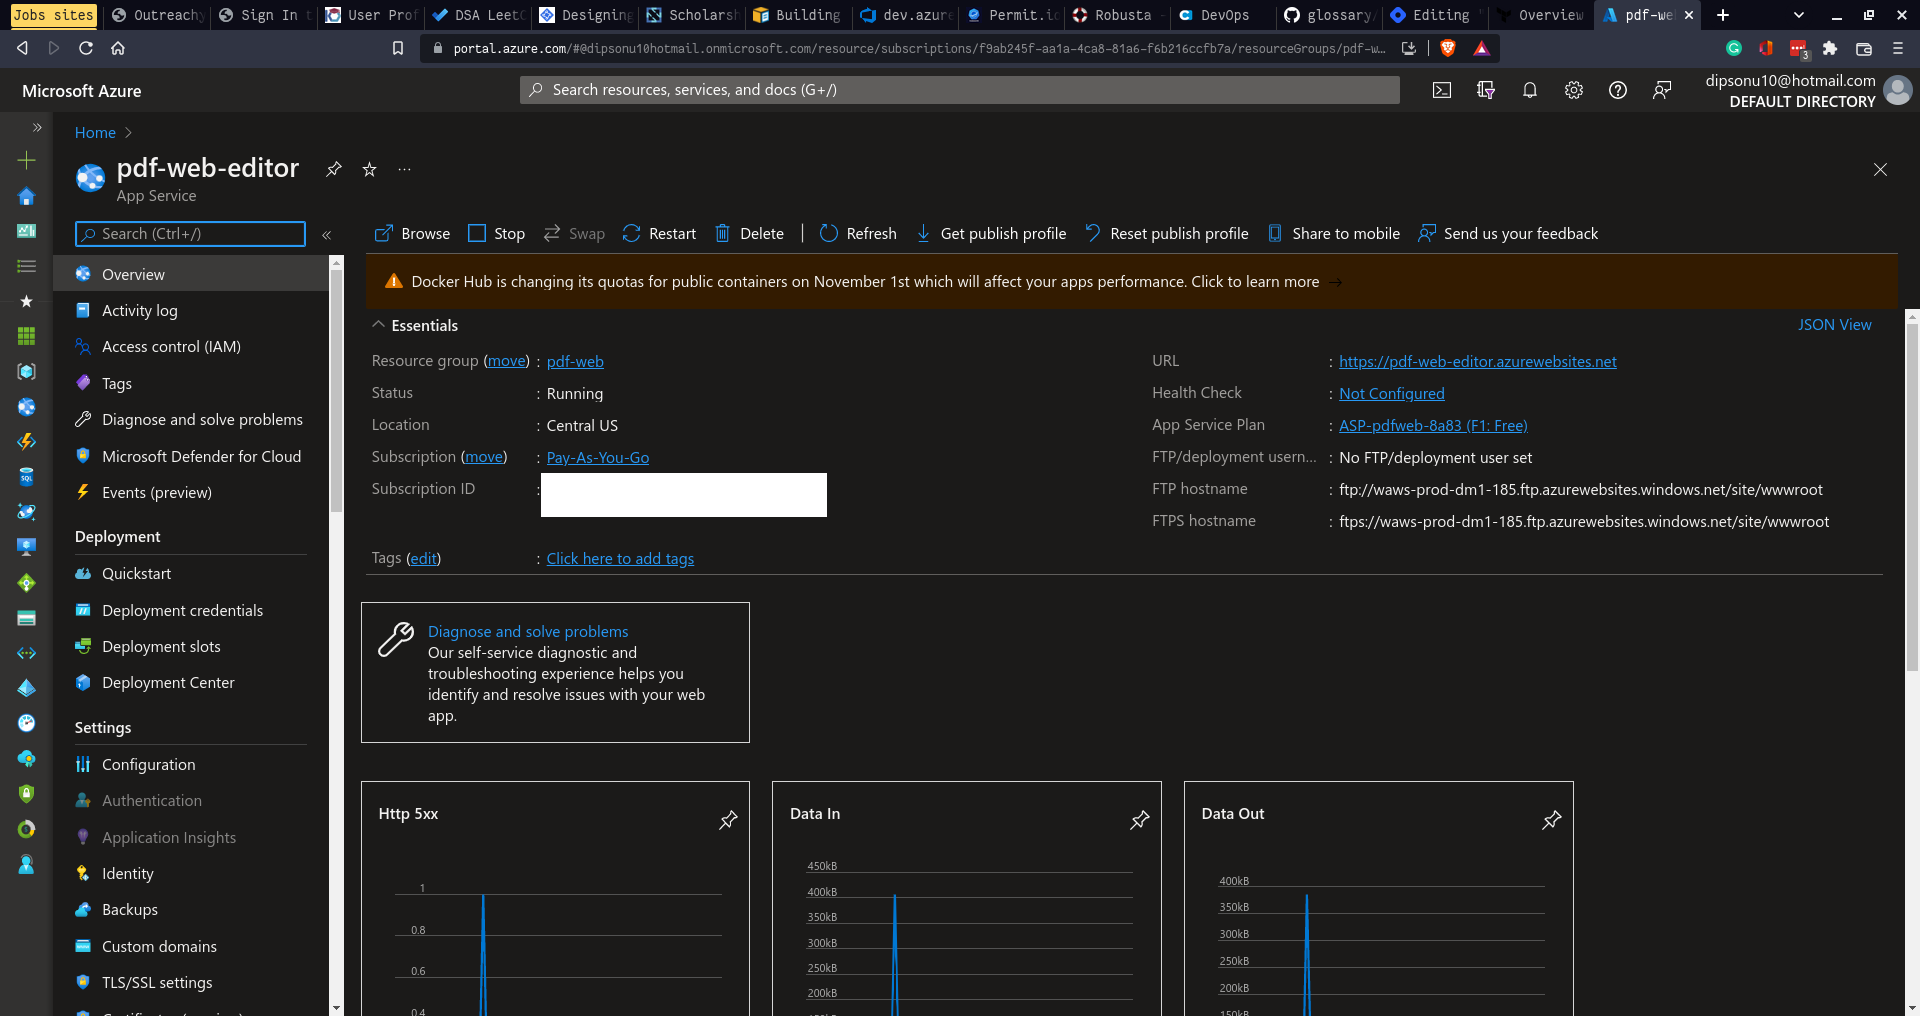Open Azure Cloud Shell icon

[x=1442, y=90]
